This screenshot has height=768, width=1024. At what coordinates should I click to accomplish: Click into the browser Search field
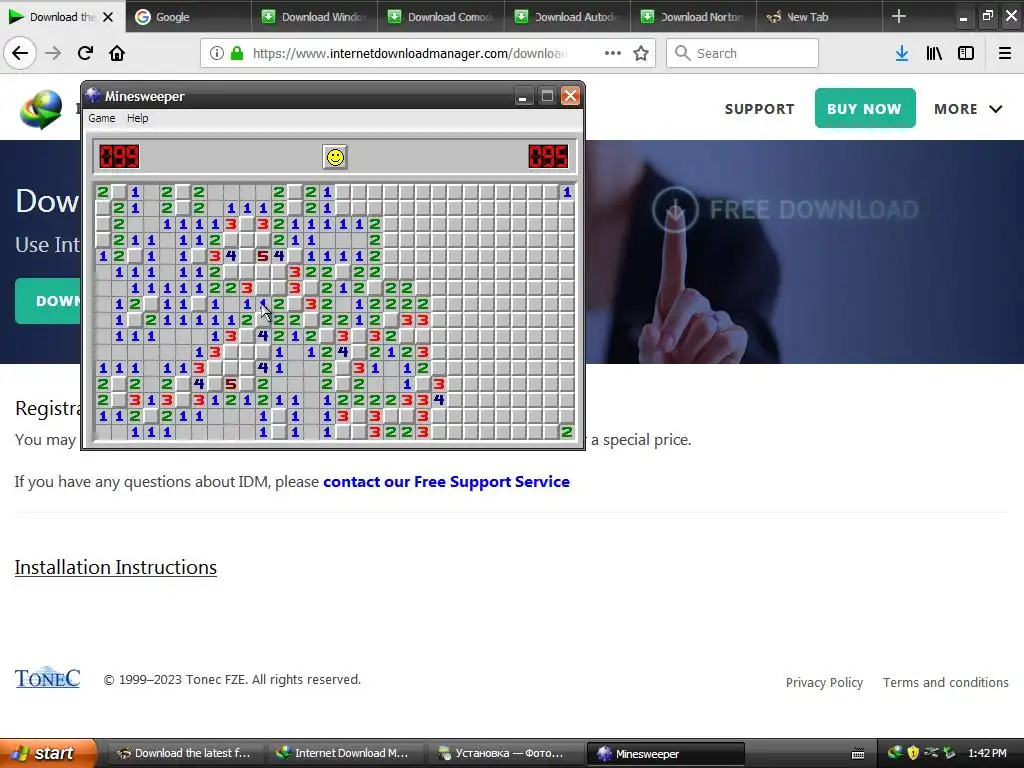tap(743, 54)
